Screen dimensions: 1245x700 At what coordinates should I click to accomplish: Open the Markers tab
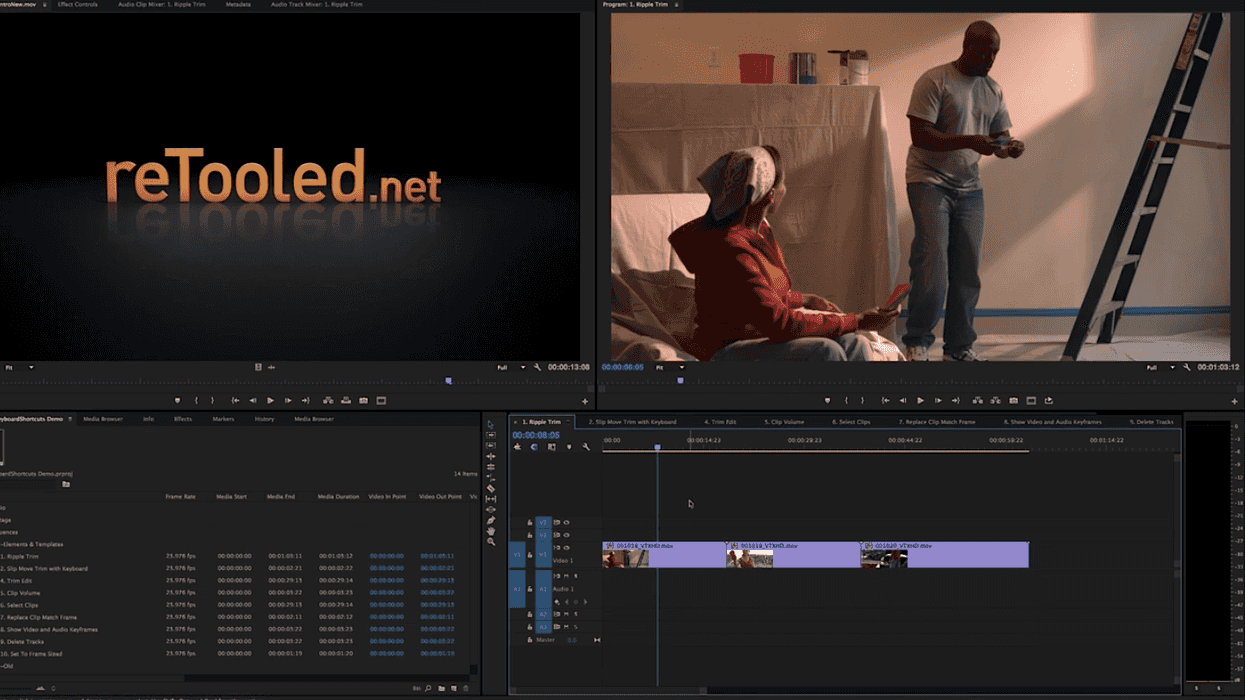[x=223, y=419]
